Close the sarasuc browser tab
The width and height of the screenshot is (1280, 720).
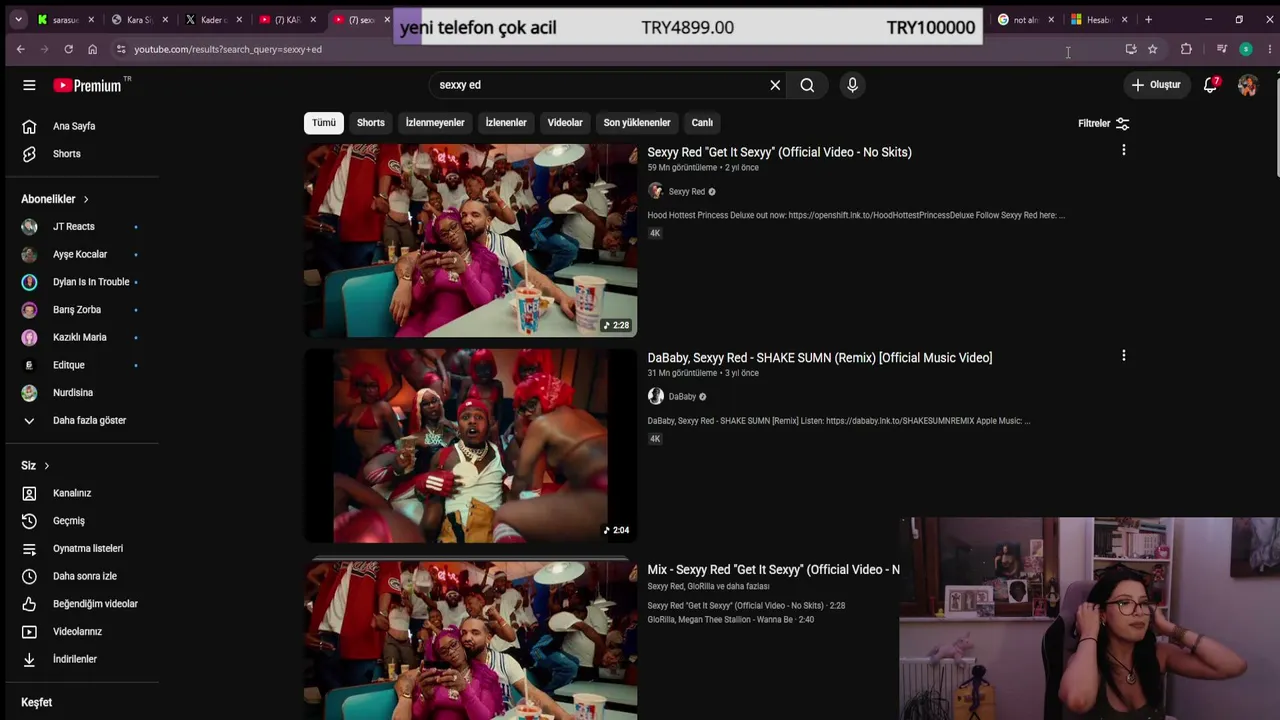pos(91,19)
